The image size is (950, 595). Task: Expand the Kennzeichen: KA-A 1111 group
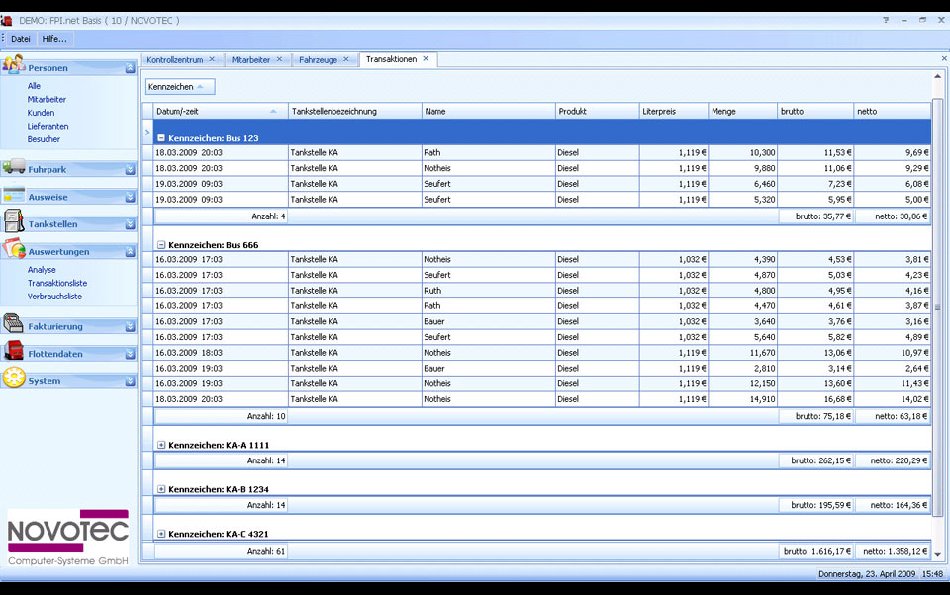pyautogui.click(x=161, y=445)
